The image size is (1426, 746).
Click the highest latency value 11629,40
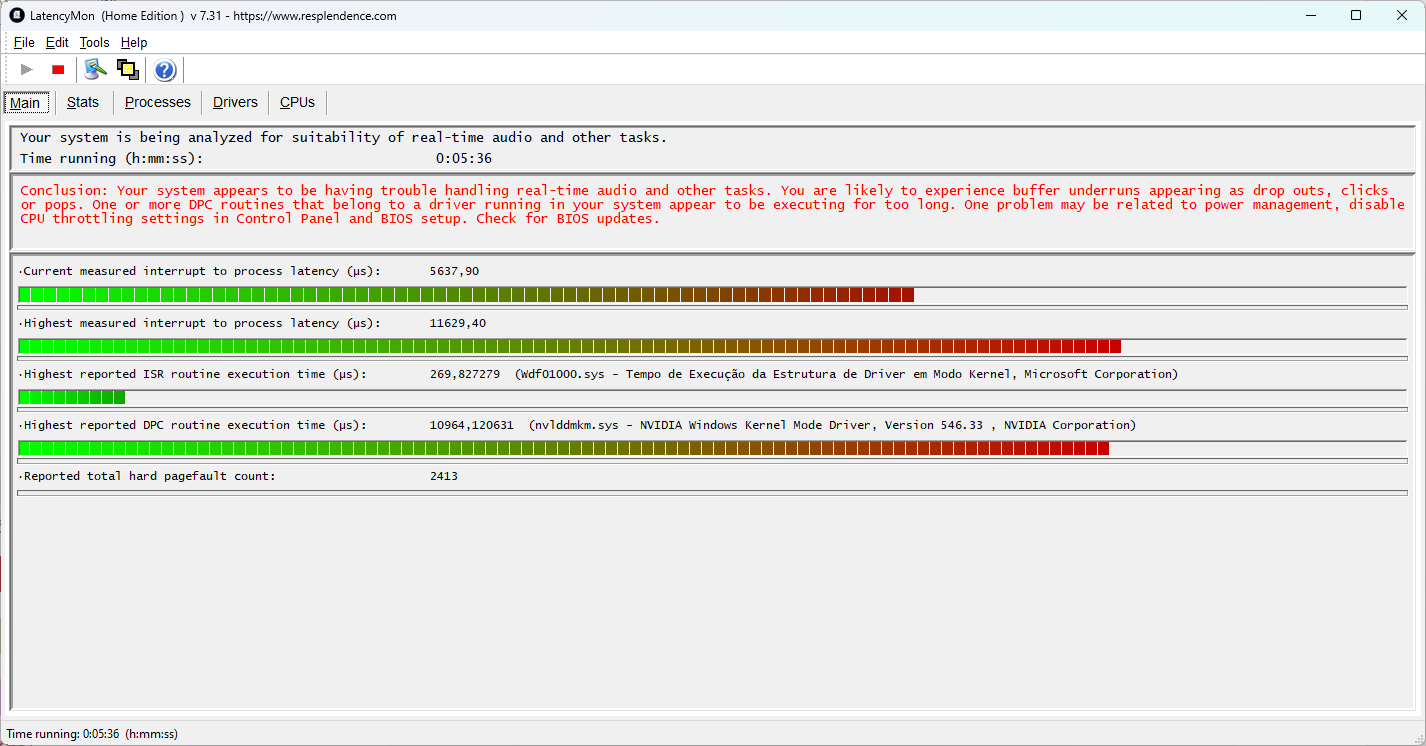pyautogui.click(x=458, y=323)
